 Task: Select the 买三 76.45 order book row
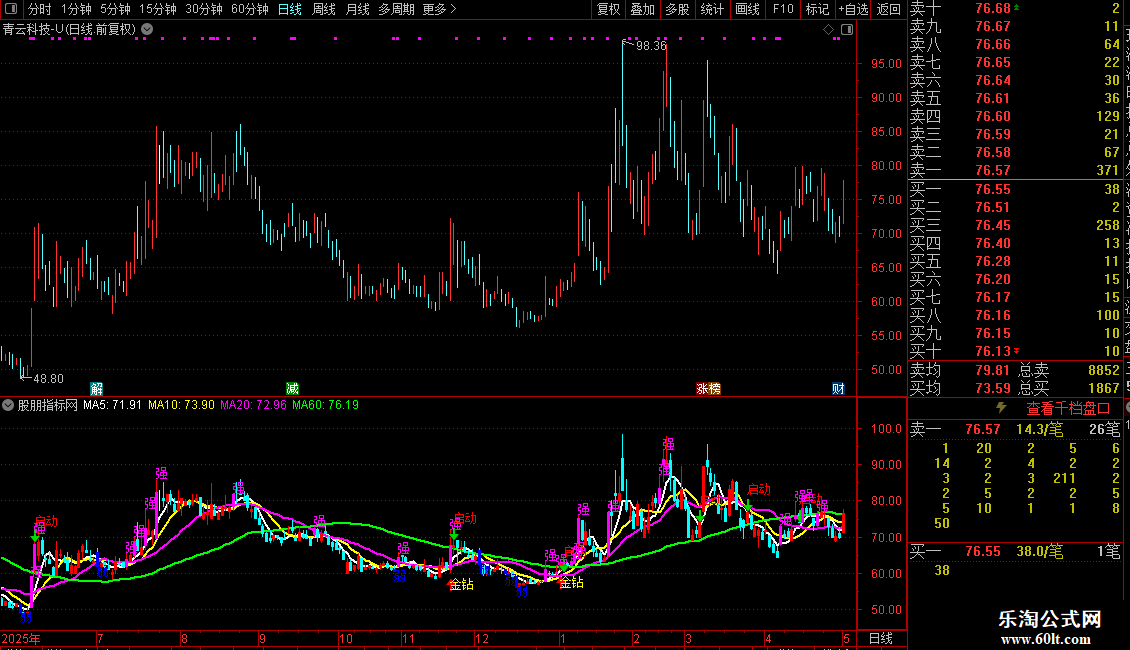click(x=1015, y=225)
